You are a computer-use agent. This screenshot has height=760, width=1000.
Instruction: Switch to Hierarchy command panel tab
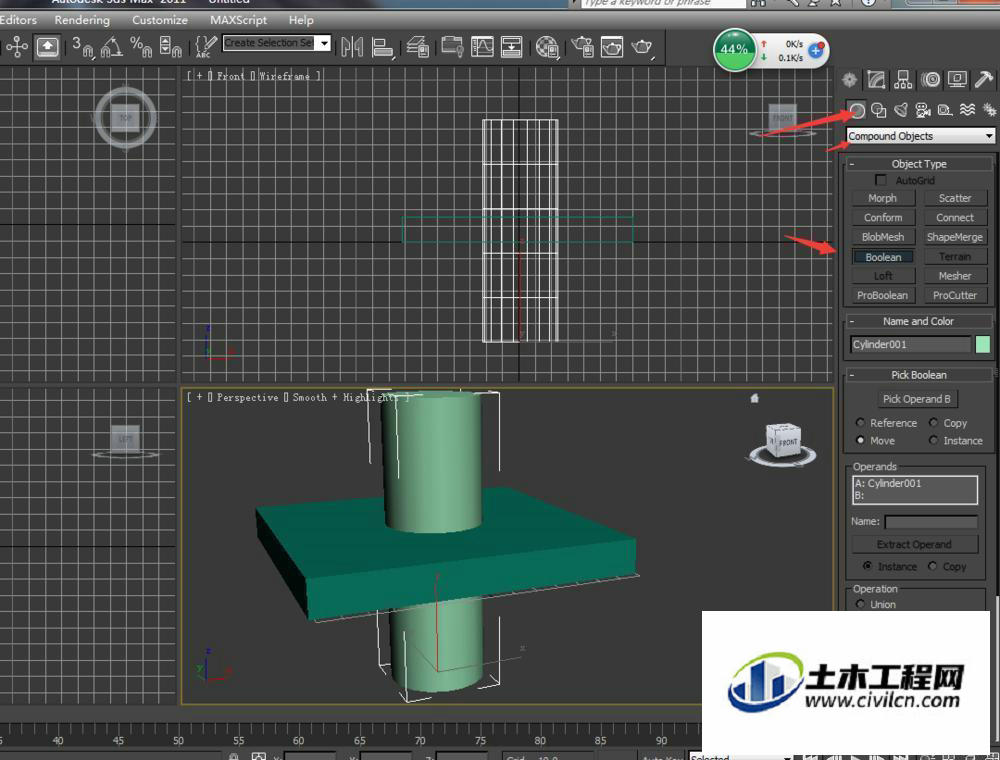[903, 80]
